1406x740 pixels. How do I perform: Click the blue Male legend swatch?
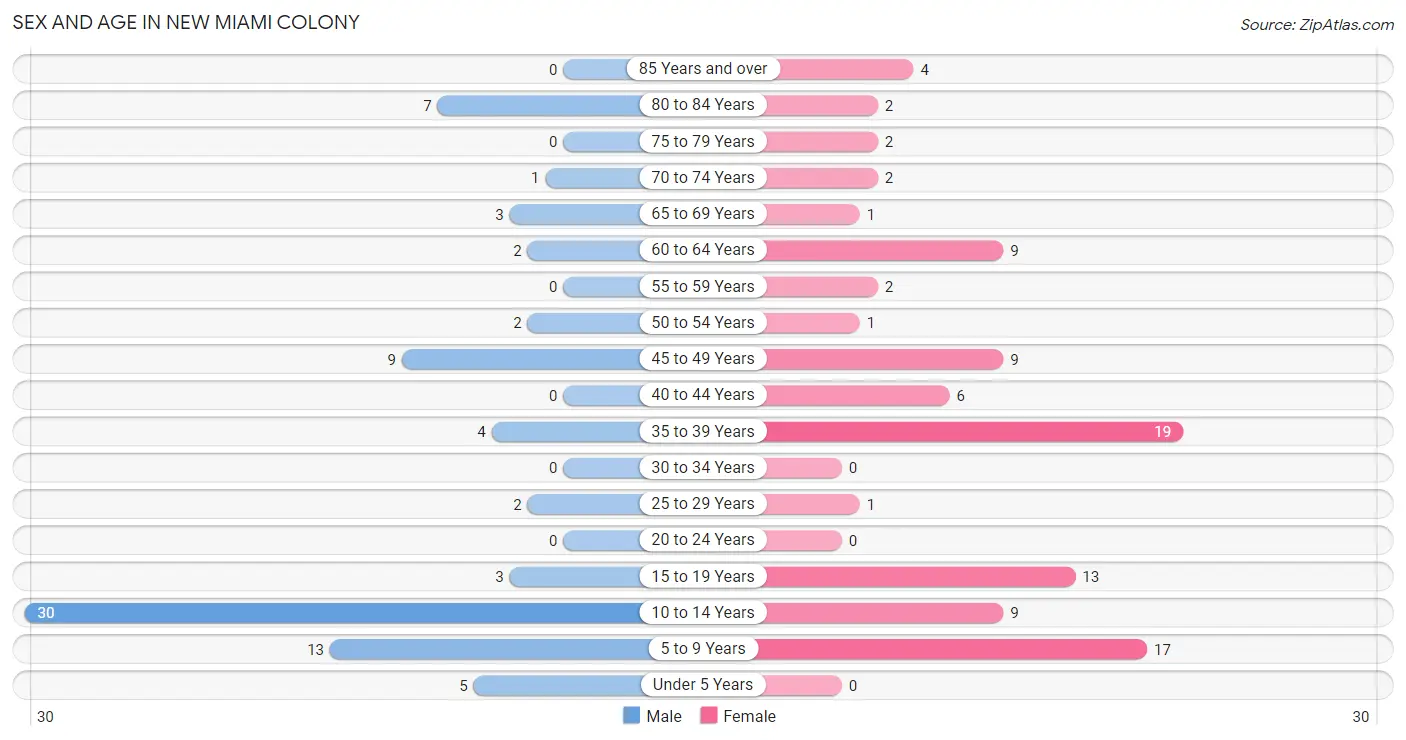631,716
